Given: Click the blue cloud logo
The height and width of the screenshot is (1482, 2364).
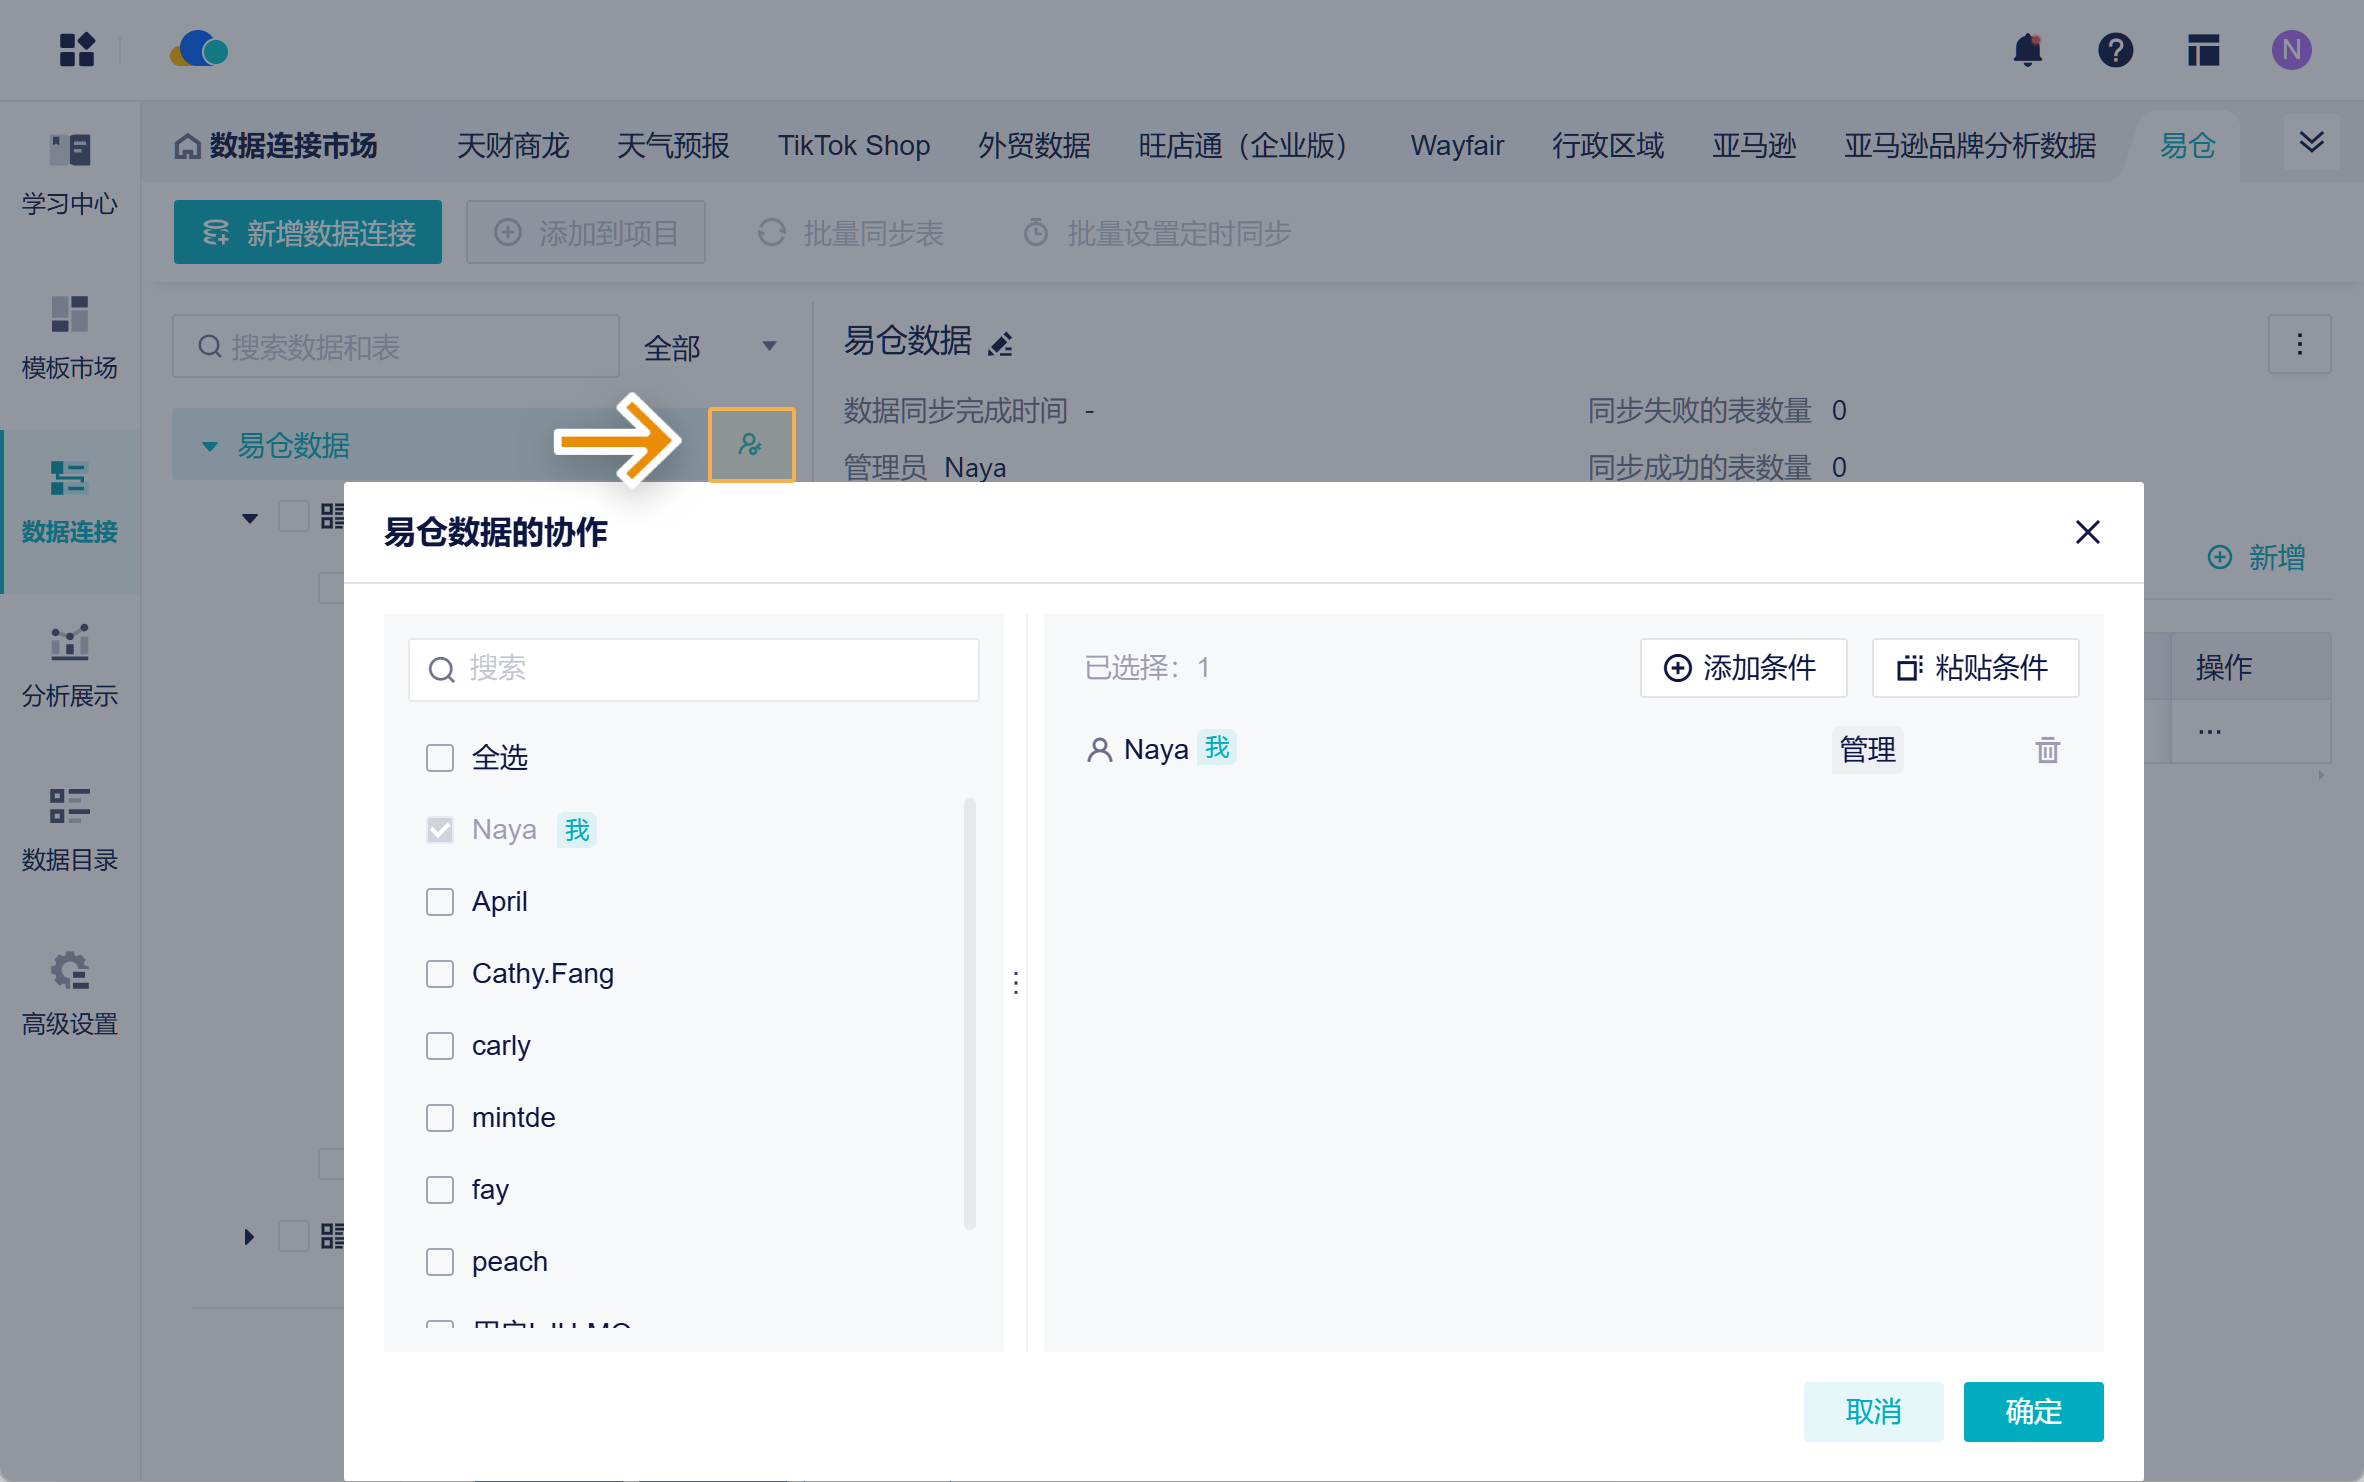Looking at the screenshot, I should (x=199, y=50).
